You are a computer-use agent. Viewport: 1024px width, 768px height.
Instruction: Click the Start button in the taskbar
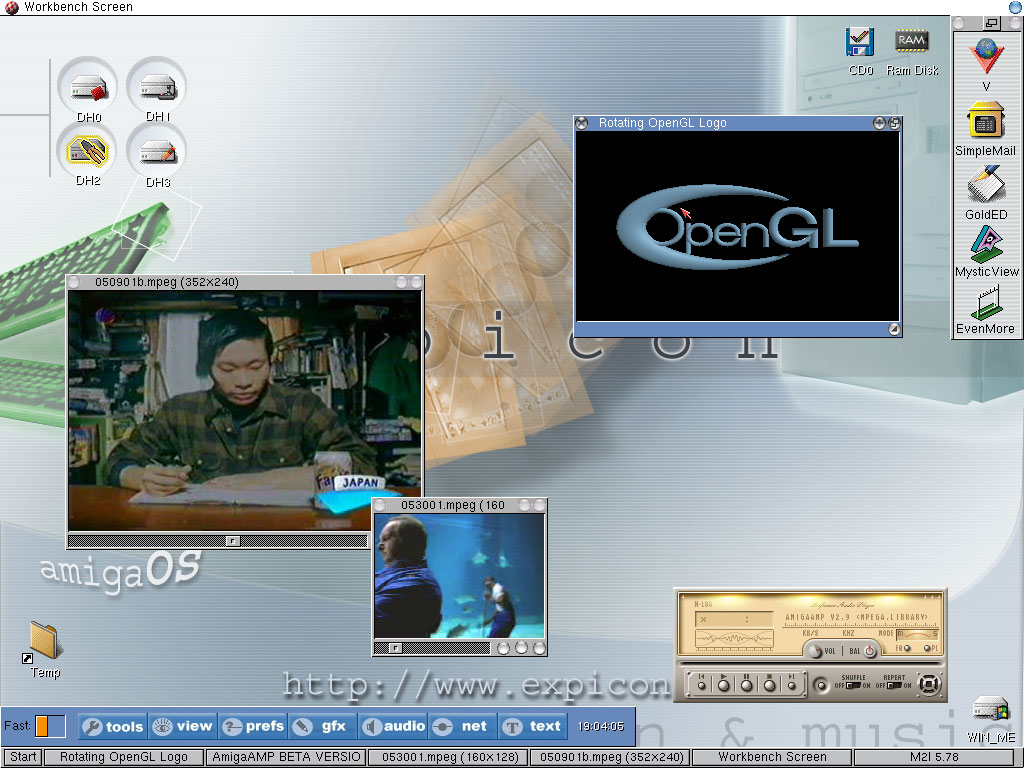pyautogui.click(x=22, y=758)
